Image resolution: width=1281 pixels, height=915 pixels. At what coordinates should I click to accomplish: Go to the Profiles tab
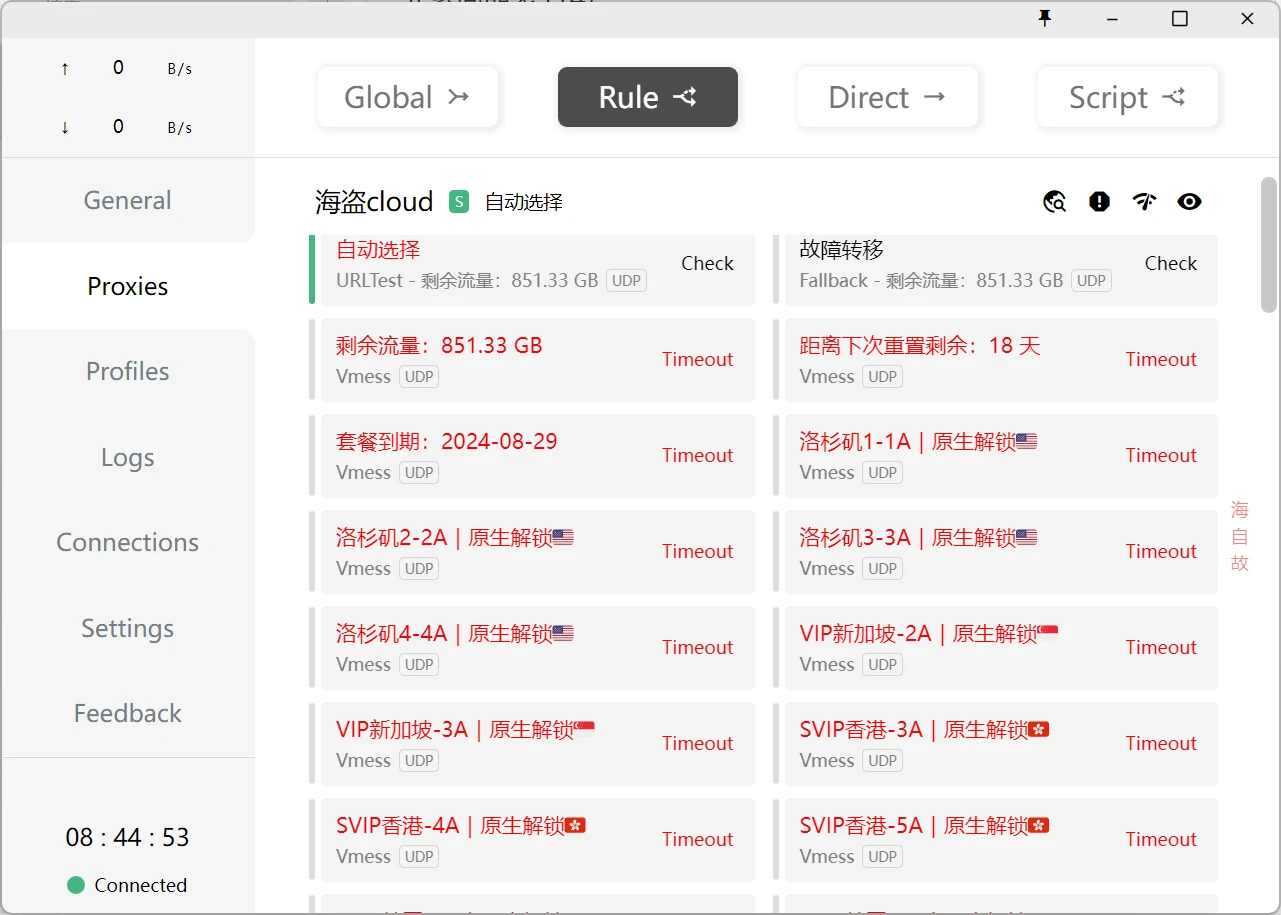point(128,371)
